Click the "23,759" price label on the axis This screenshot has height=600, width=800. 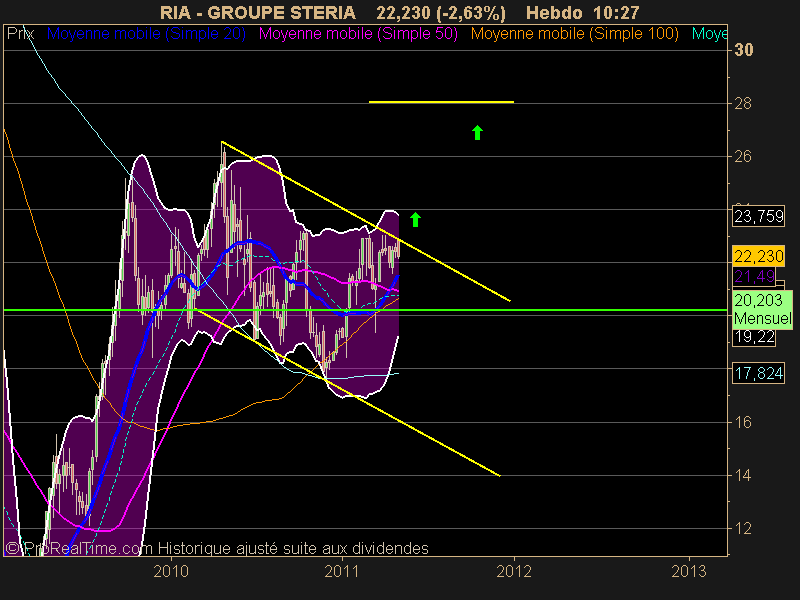(759, 216)
